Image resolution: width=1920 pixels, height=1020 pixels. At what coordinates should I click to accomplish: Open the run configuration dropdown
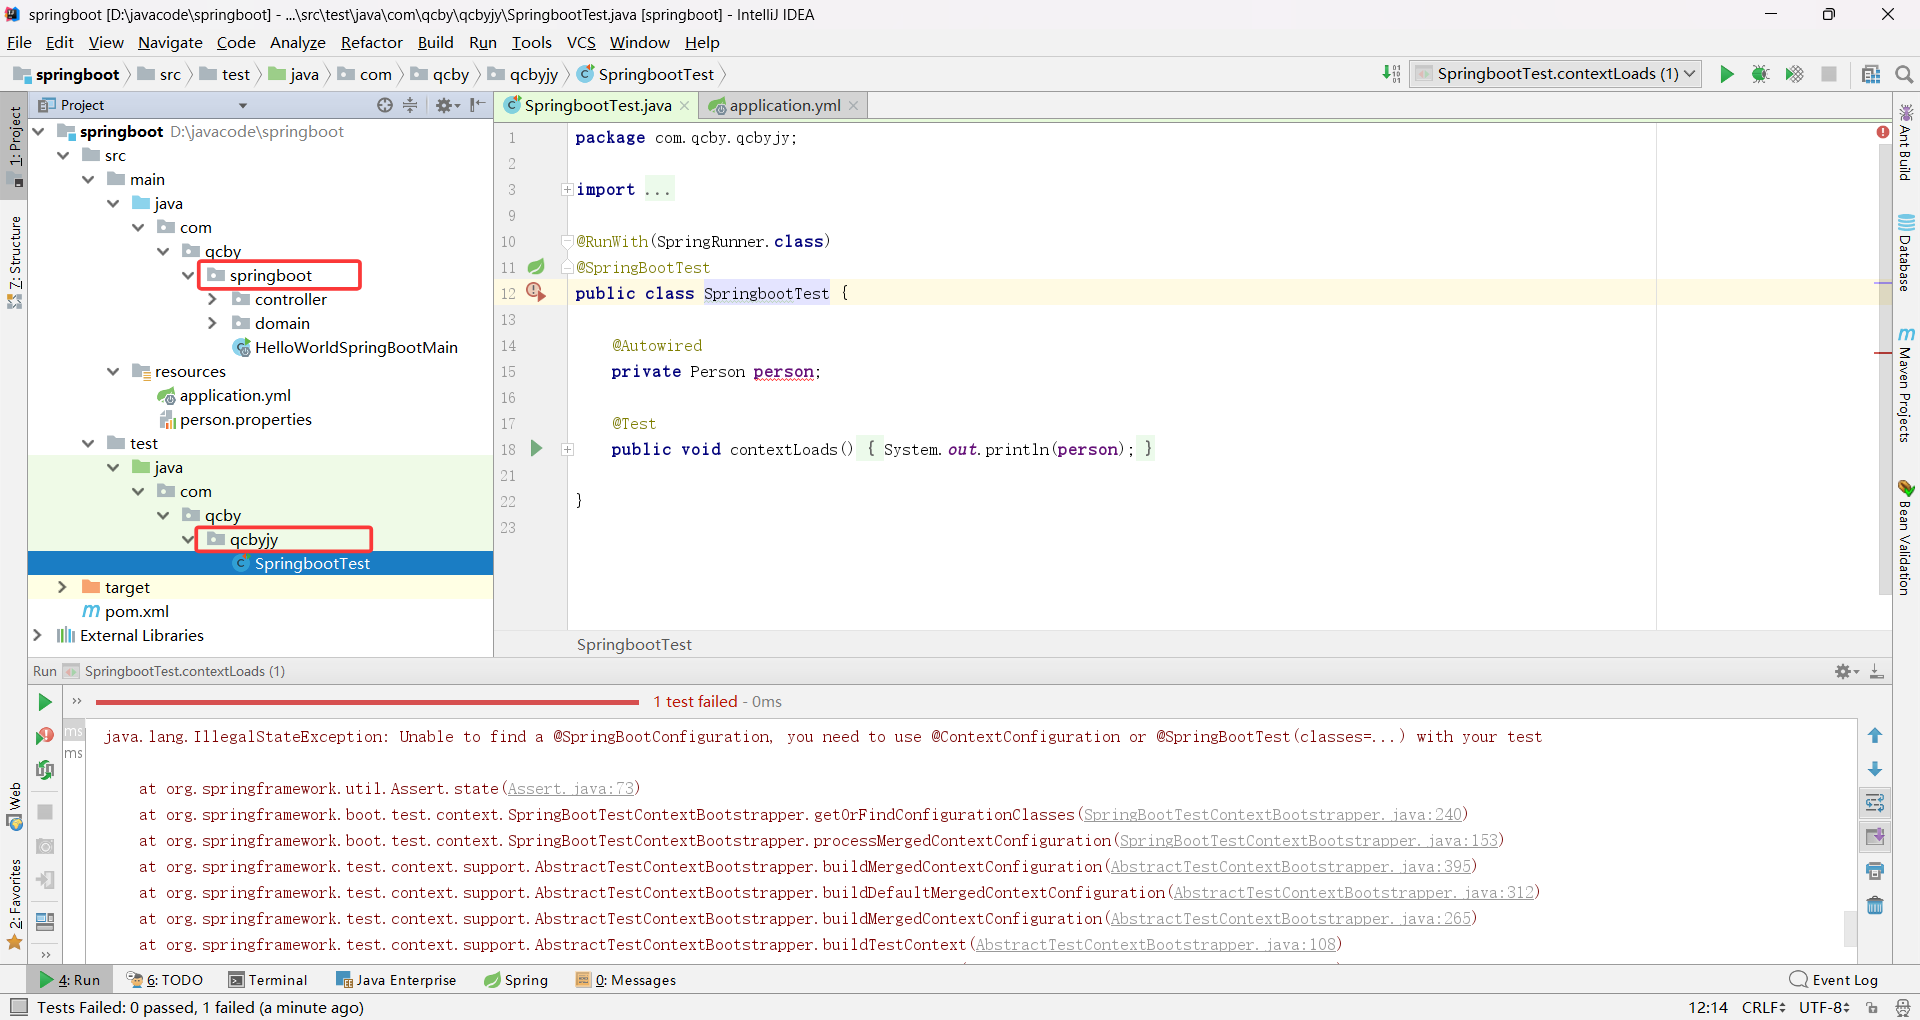(x=1556, y=74)
